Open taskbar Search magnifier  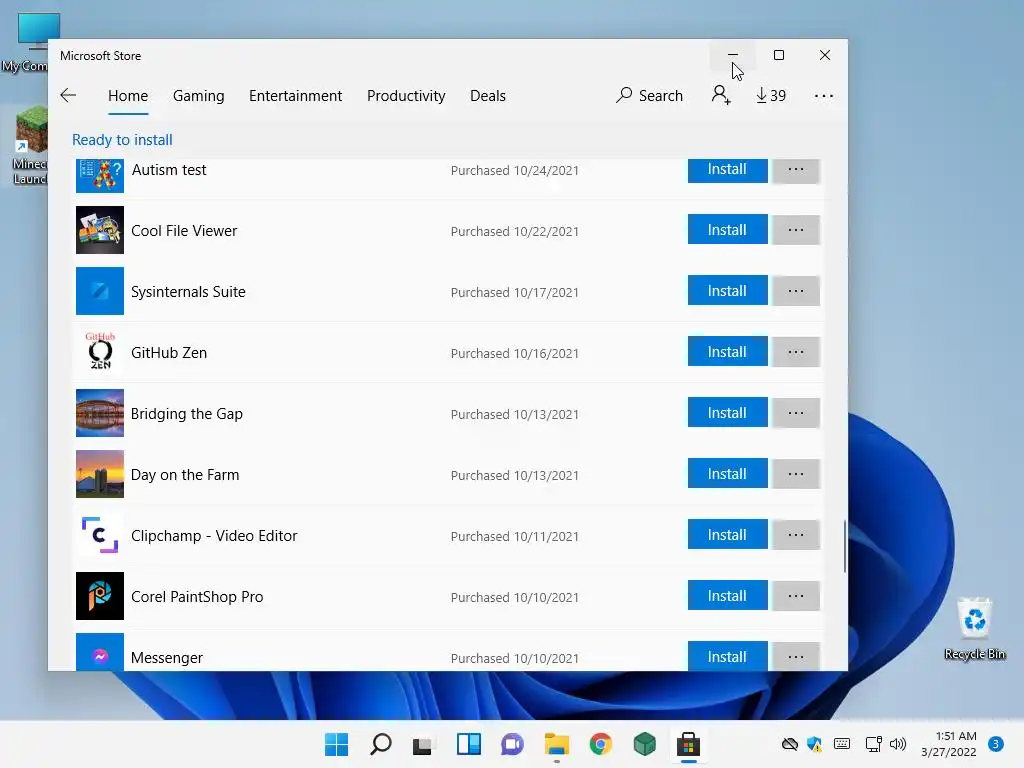click(381, 744)
